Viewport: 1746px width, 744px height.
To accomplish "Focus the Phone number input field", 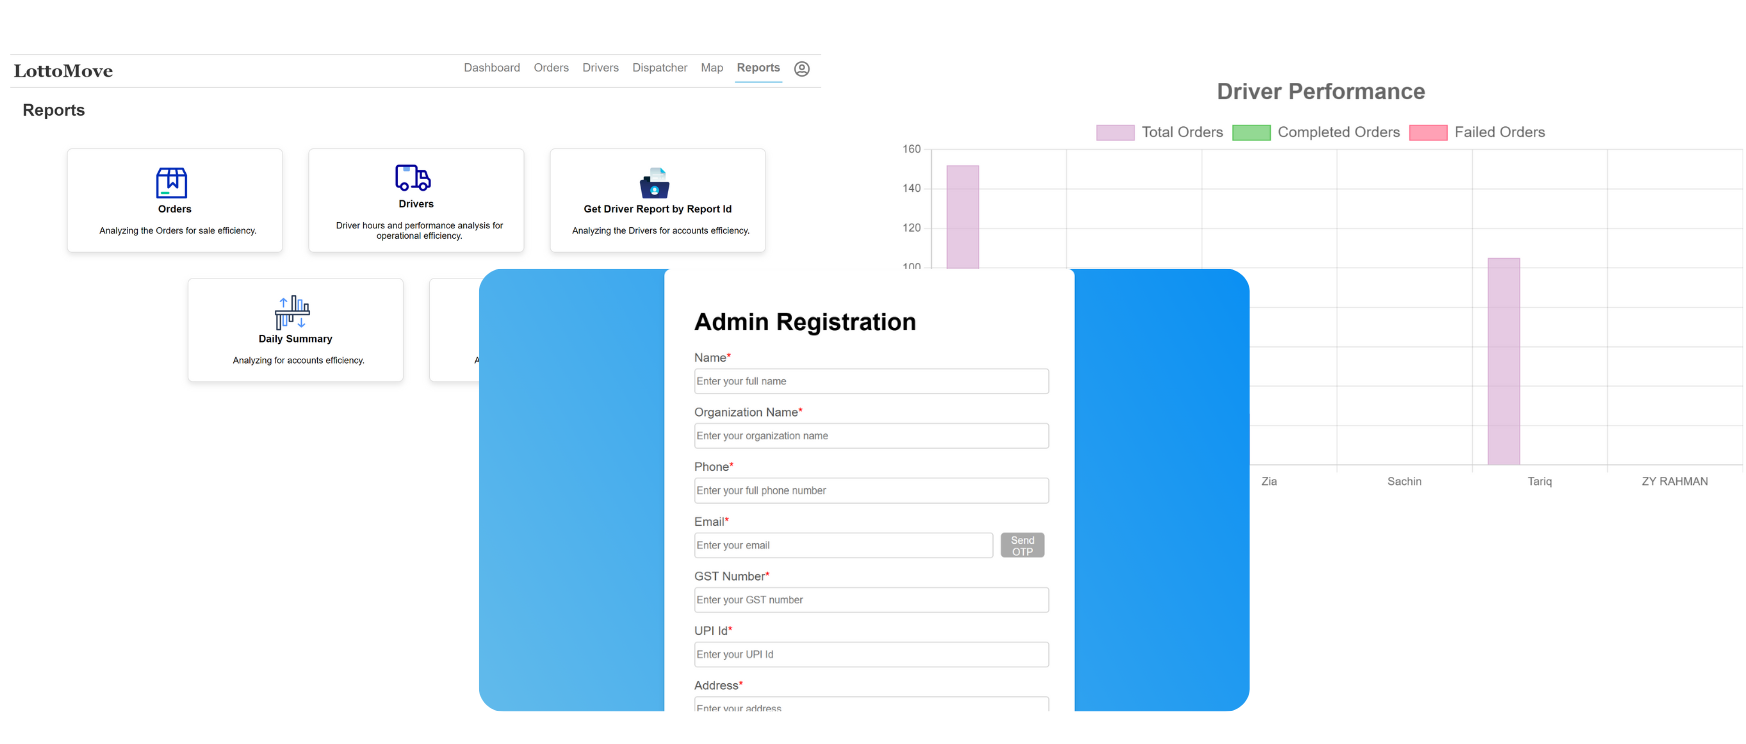I will [x=872, y=491].
